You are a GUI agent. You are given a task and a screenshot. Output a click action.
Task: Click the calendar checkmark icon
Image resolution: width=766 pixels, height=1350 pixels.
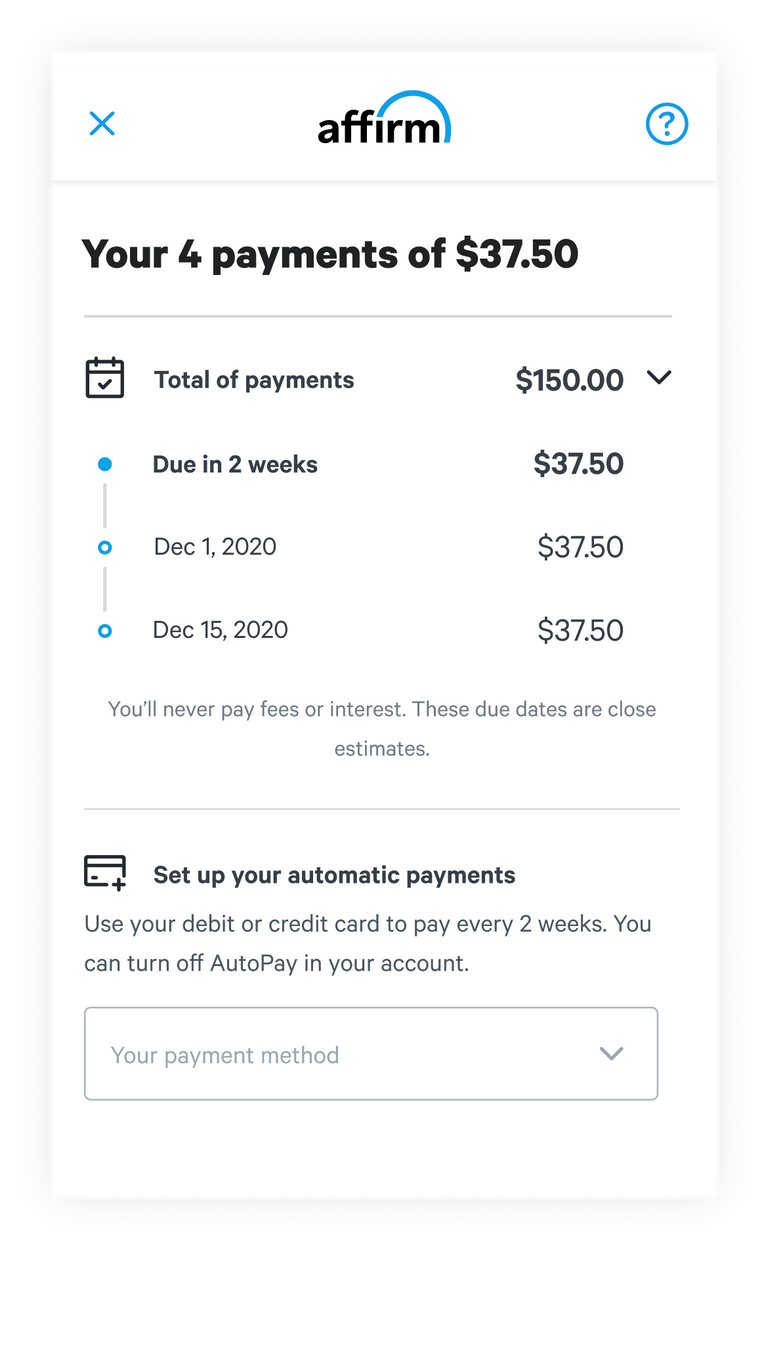[105, 378]
